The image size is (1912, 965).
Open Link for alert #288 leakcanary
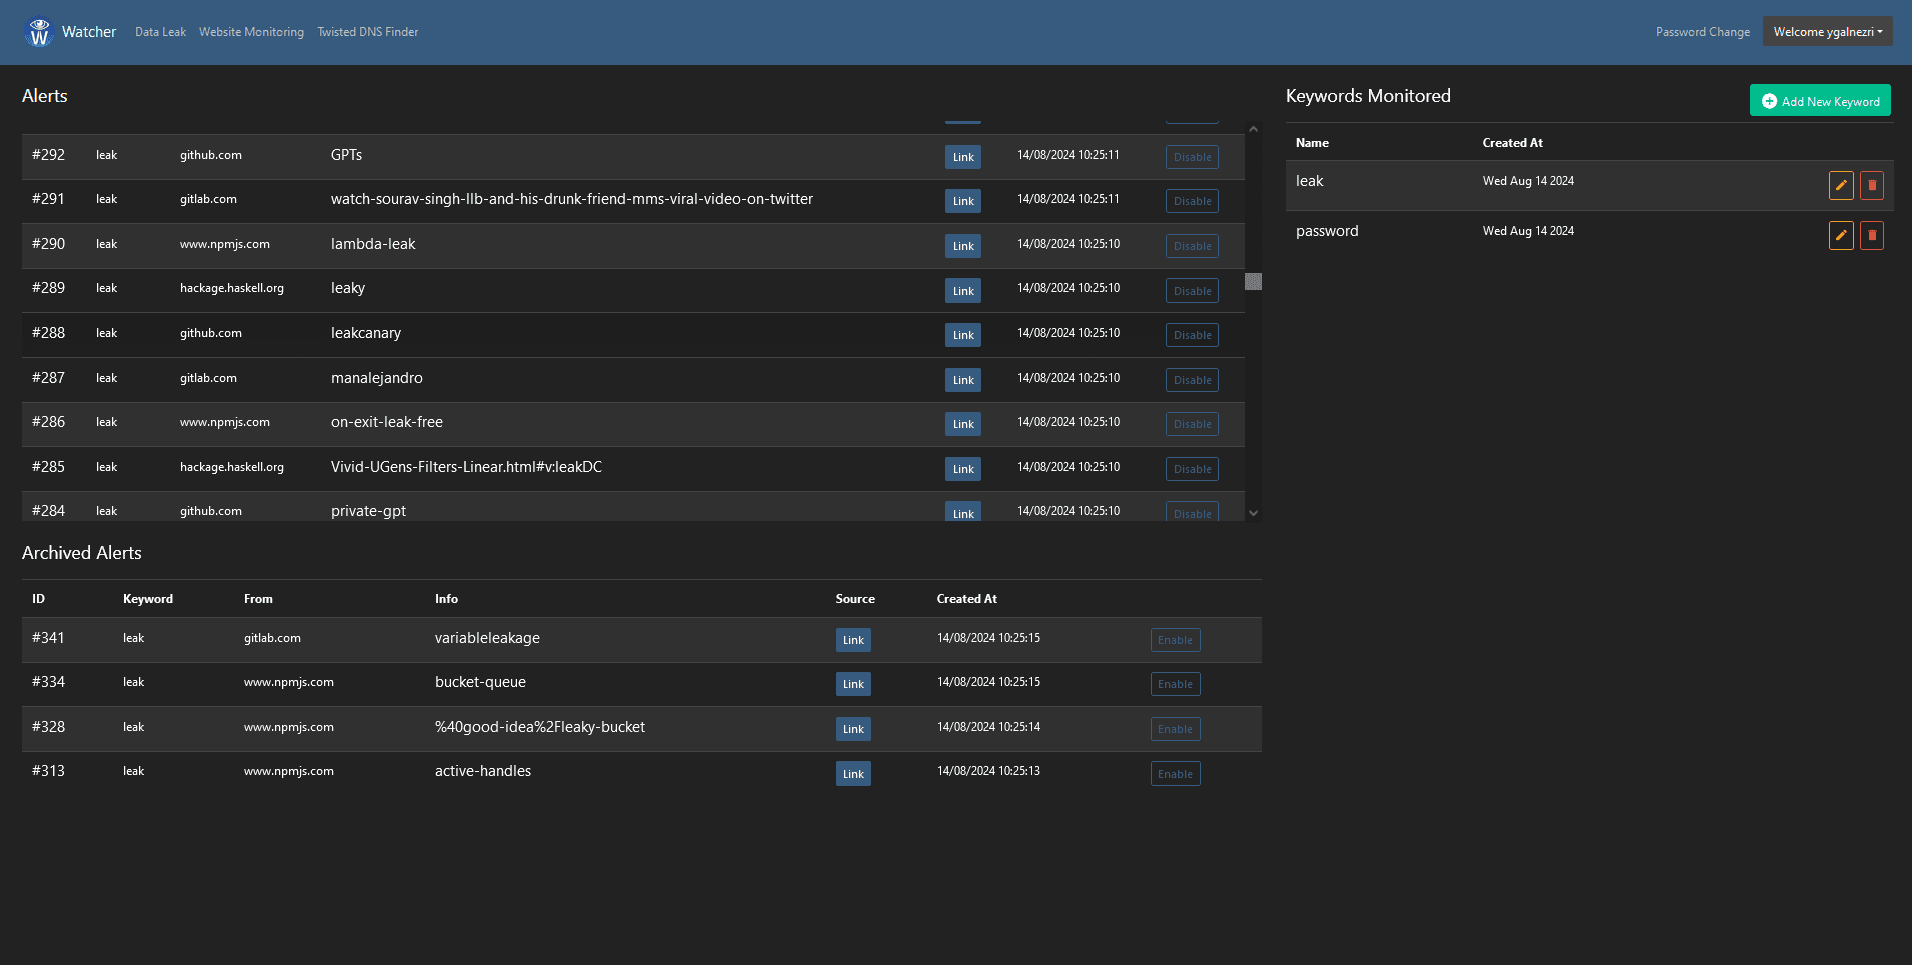pyautogui.click(x=963, y=335)
